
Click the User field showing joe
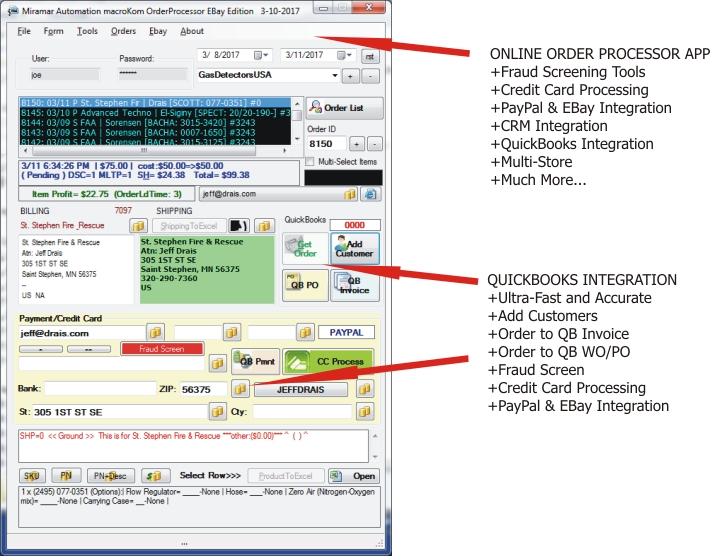coord(65,75)
